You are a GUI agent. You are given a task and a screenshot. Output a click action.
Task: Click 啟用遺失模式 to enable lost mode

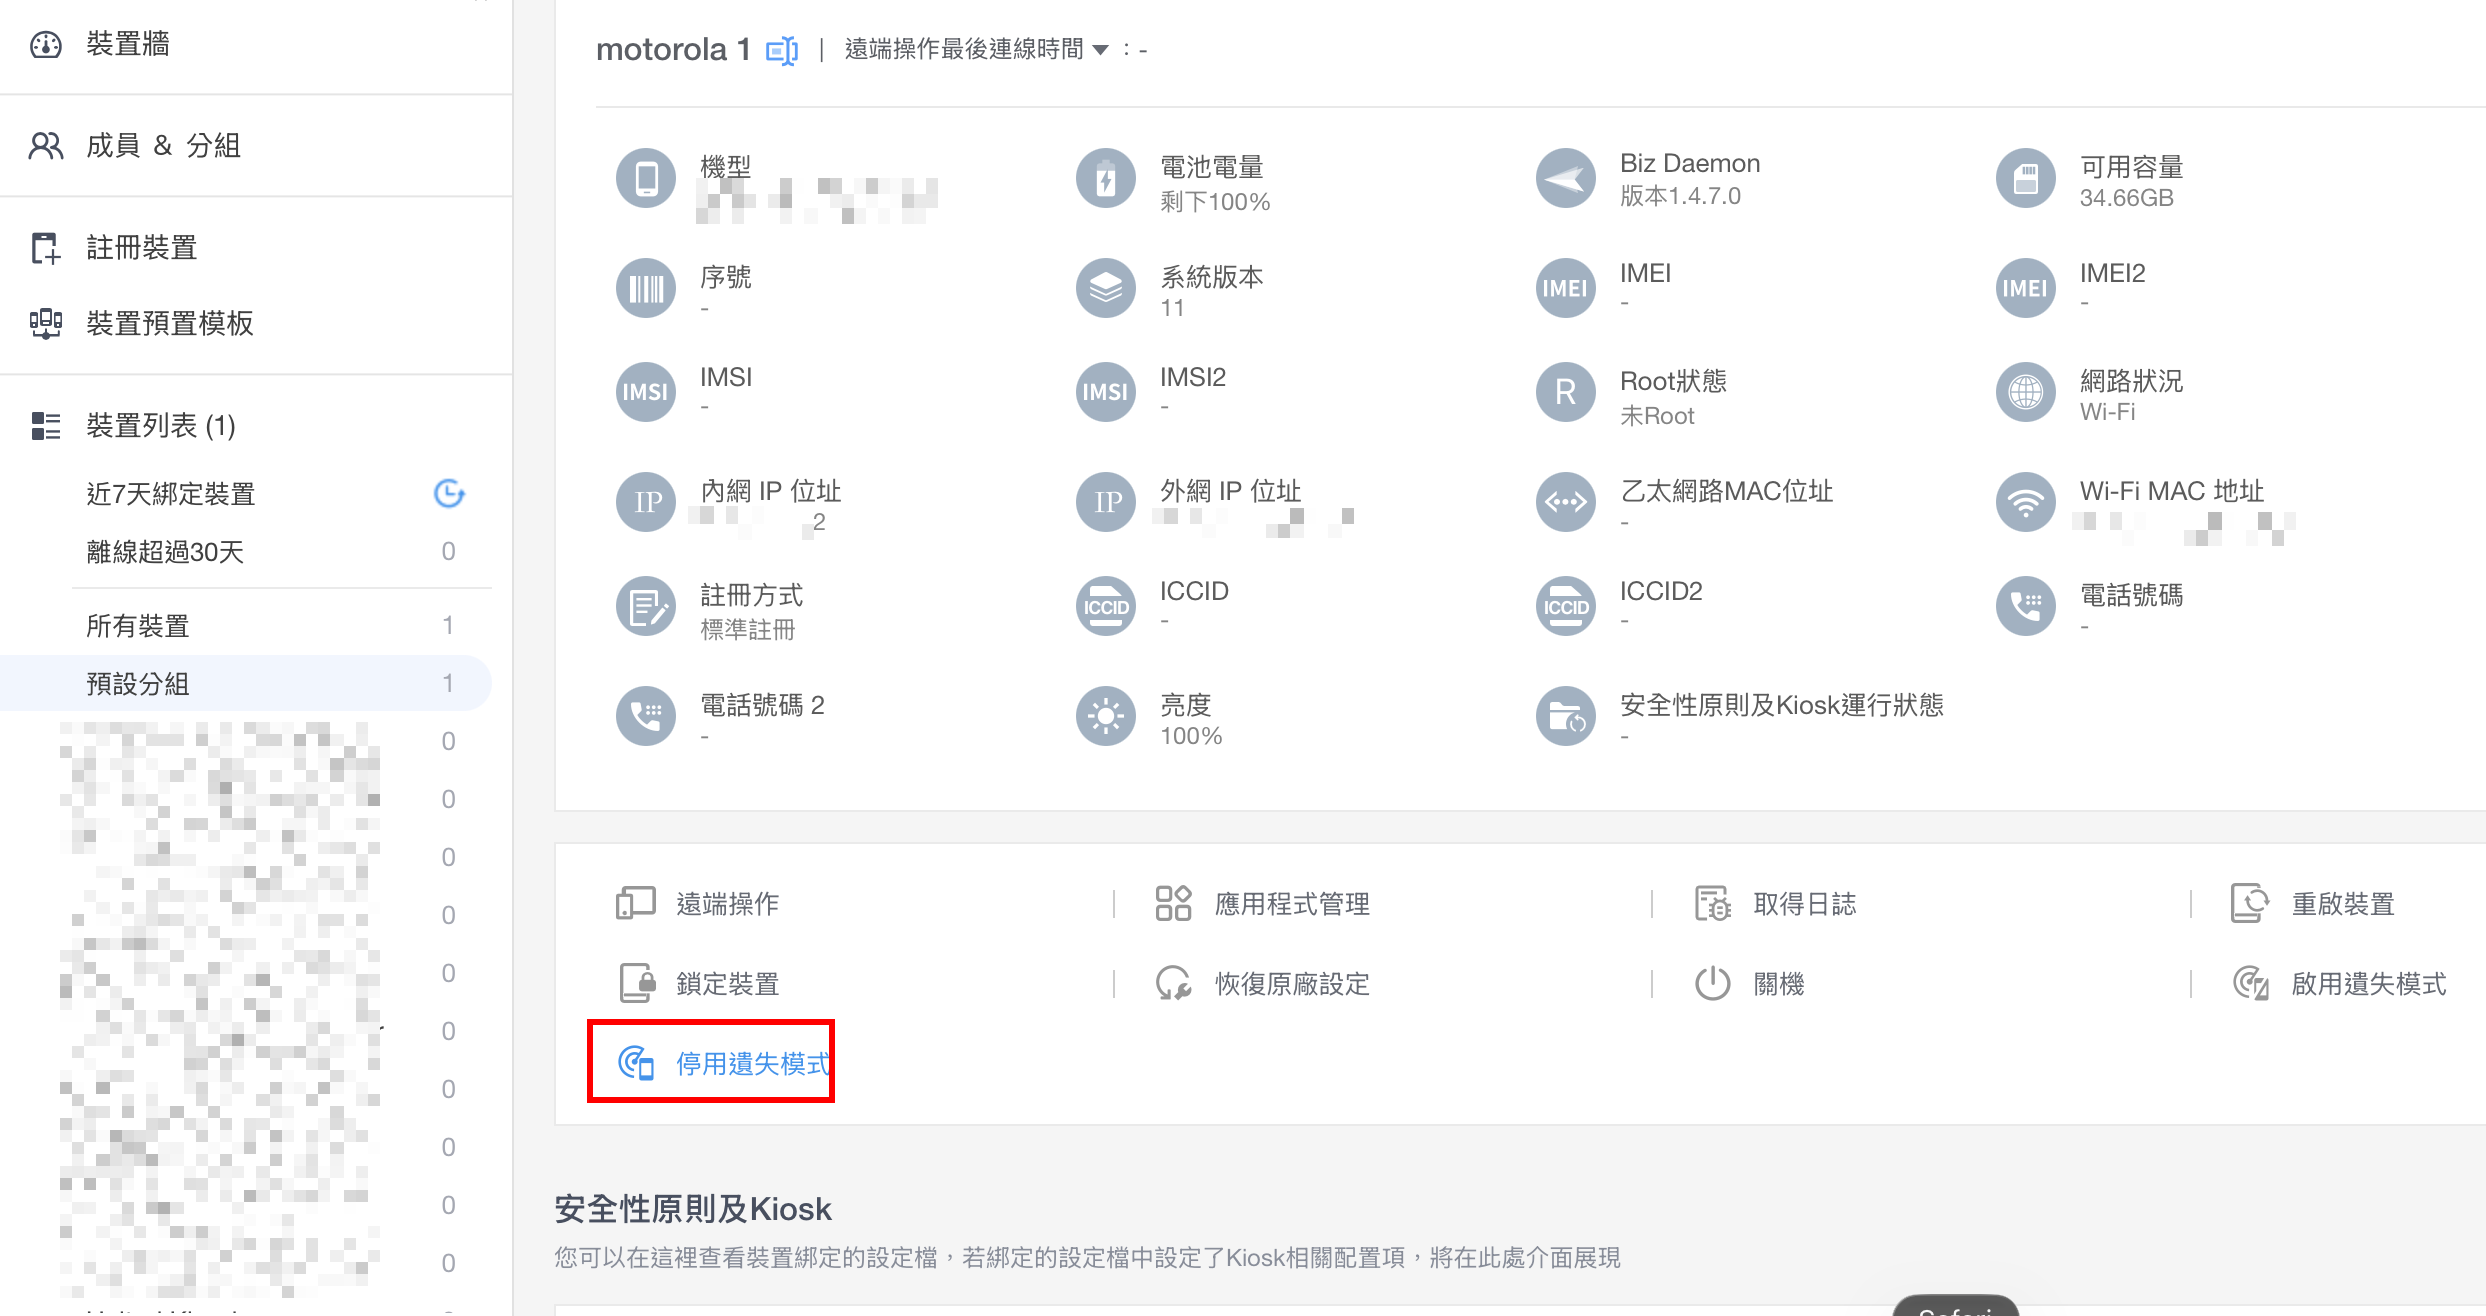coord(2368,984)
